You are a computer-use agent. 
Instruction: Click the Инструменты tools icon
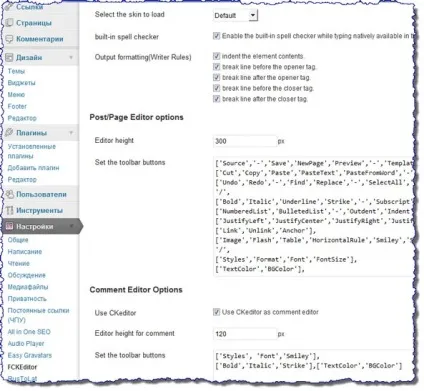pyautogui.click(x=9, y=210)
